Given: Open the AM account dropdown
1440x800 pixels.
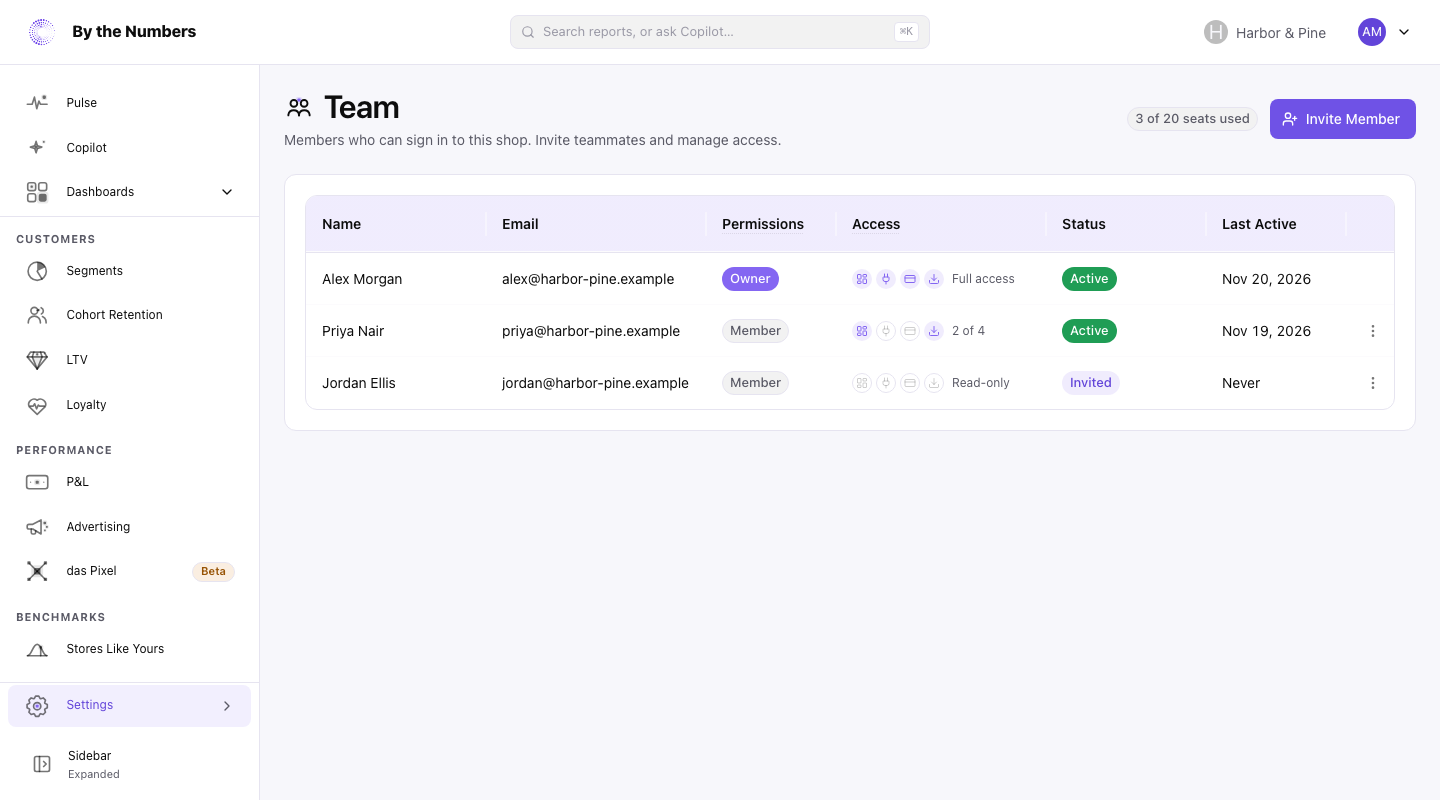Looking at the screenshot, I should pos(1384,32).
